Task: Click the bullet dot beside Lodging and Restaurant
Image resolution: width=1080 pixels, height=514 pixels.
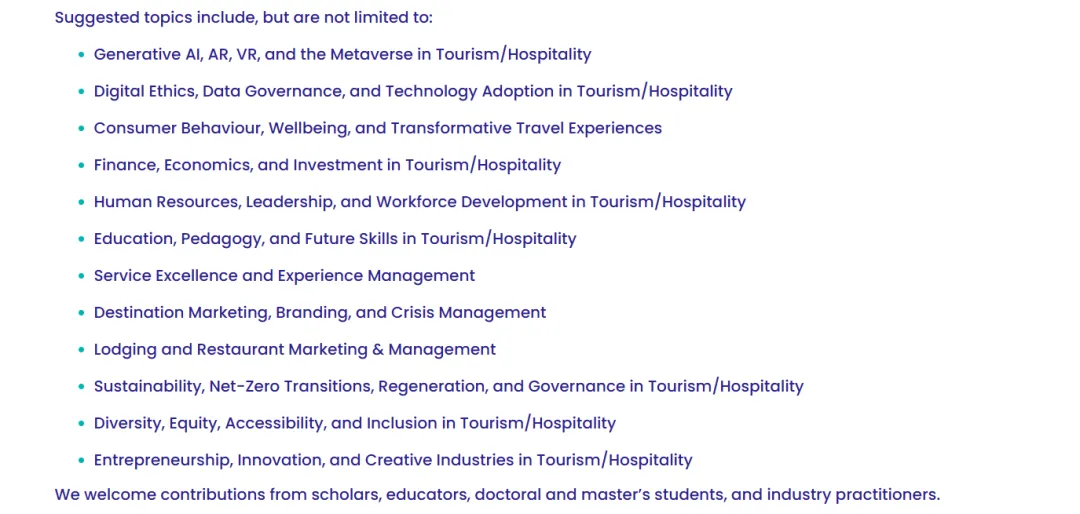Action: [81, 350]
